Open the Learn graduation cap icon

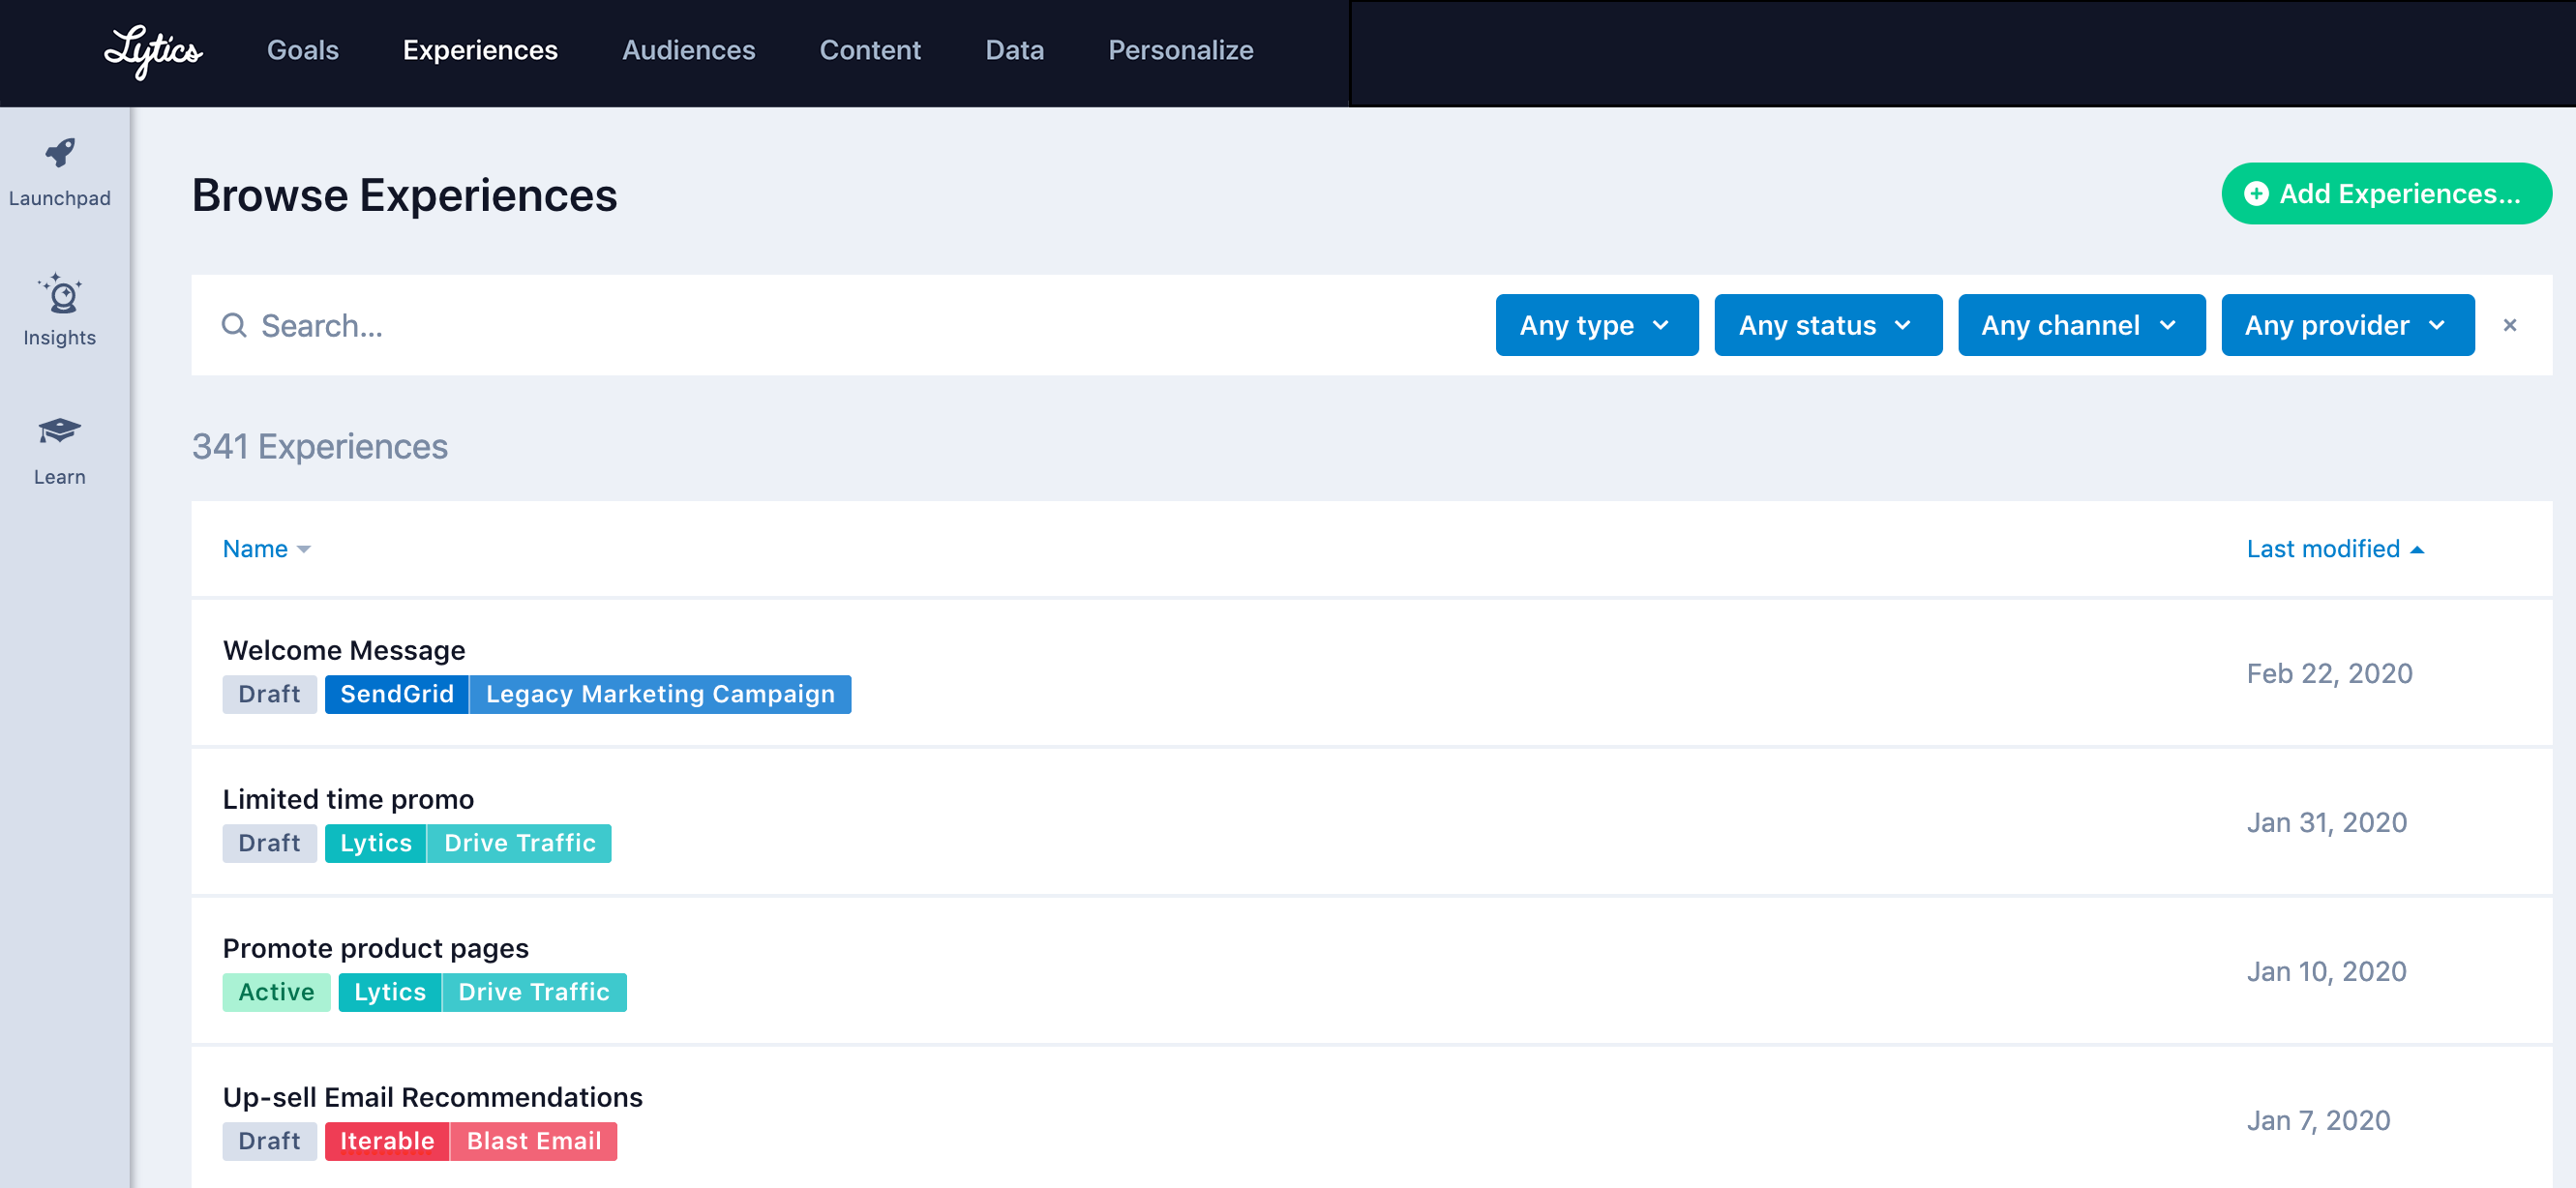click(60, 431)
